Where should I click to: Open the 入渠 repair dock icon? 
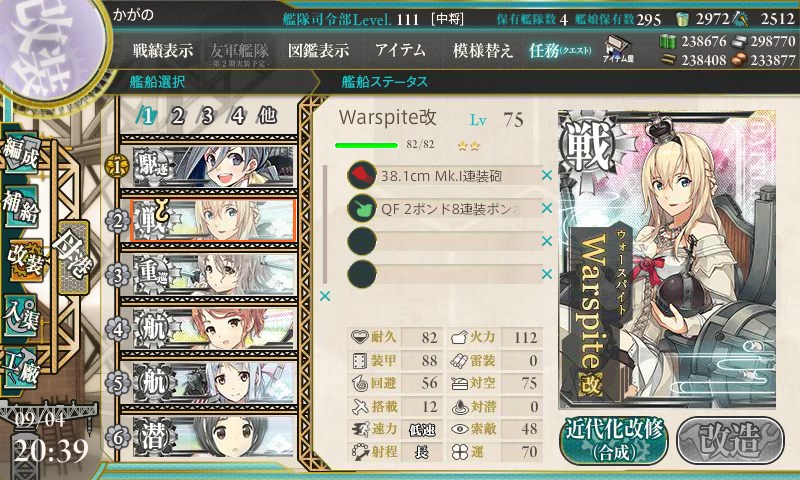click(20, 315)
